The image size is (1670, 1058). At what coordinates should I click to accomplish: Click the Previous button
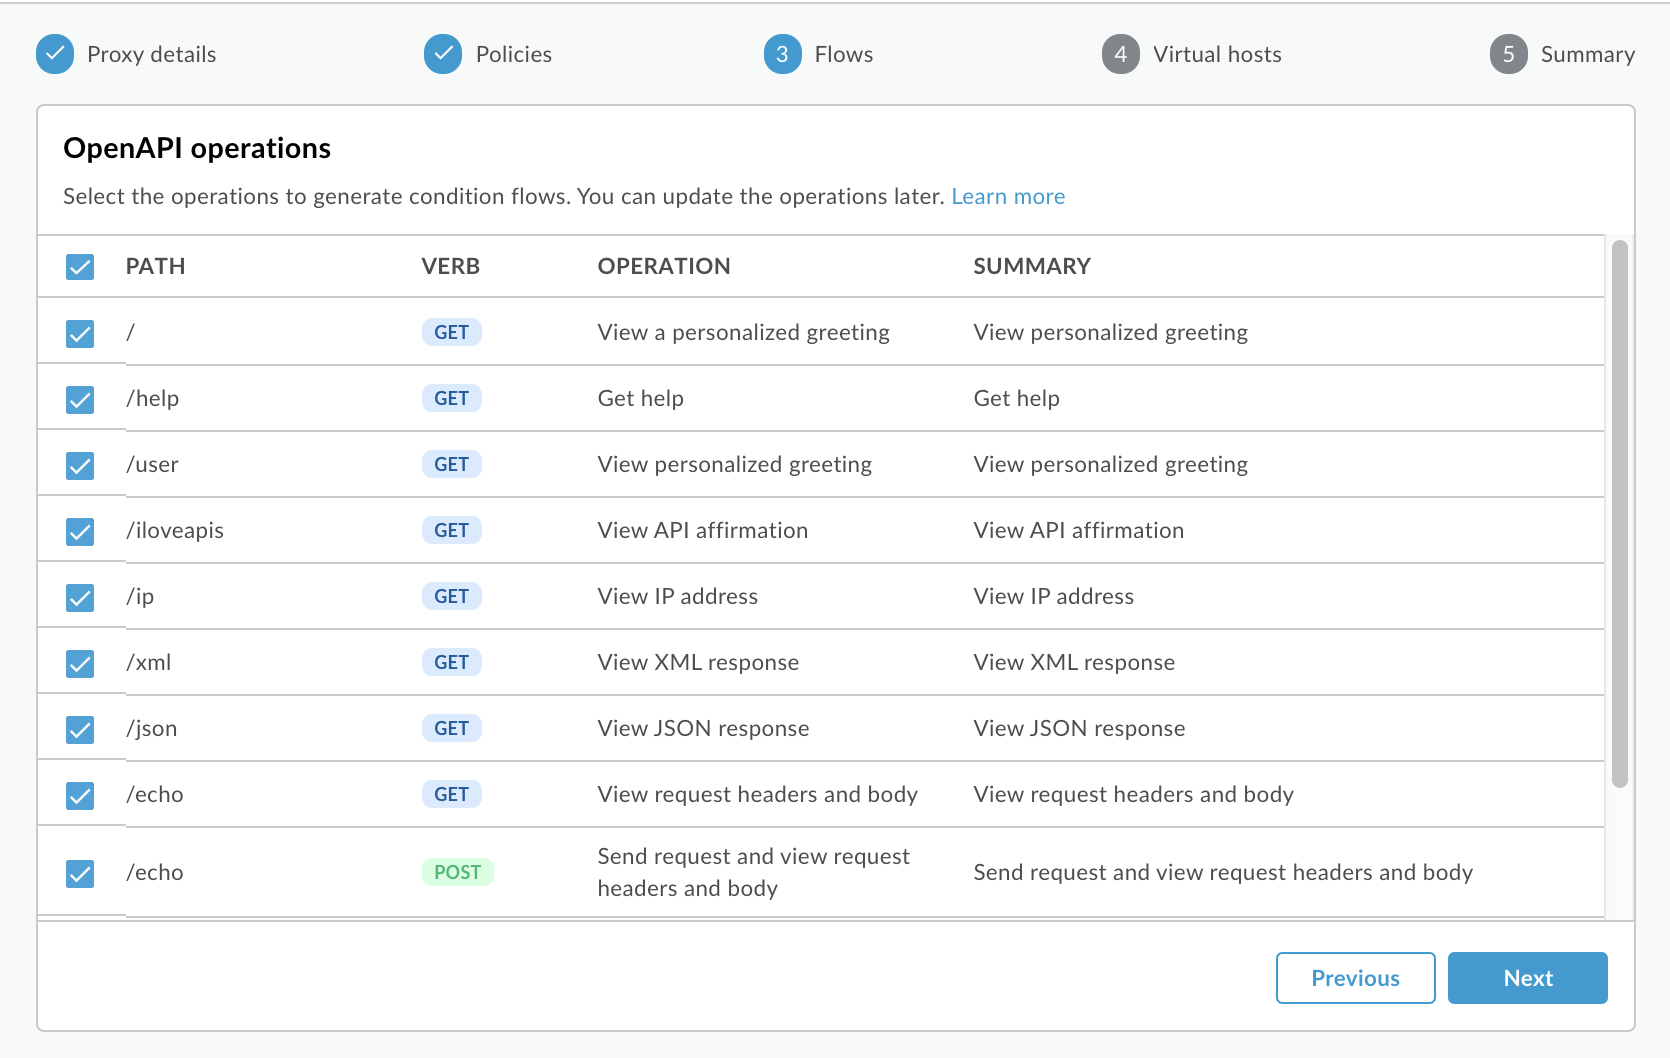click(1355, 977)
